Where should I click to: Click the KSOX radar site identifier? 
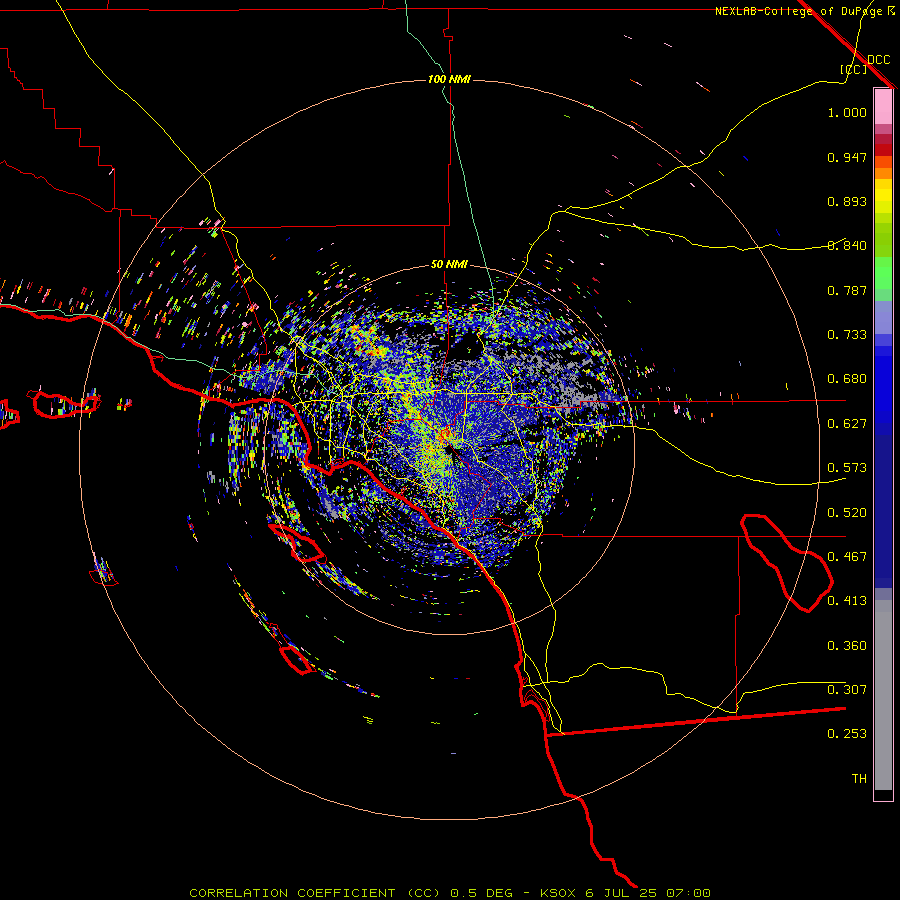tap(558, 893)
